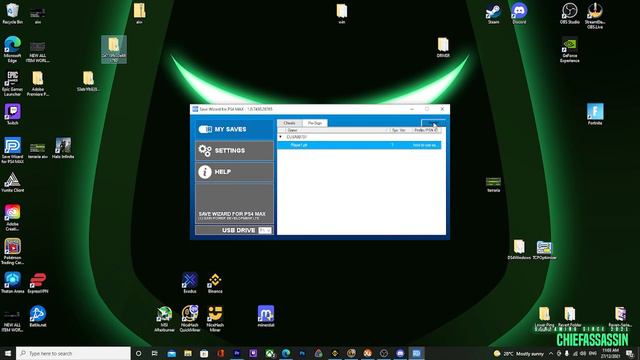
Task: Open Twitch desktop shortcut
Action: coord(12,114)
